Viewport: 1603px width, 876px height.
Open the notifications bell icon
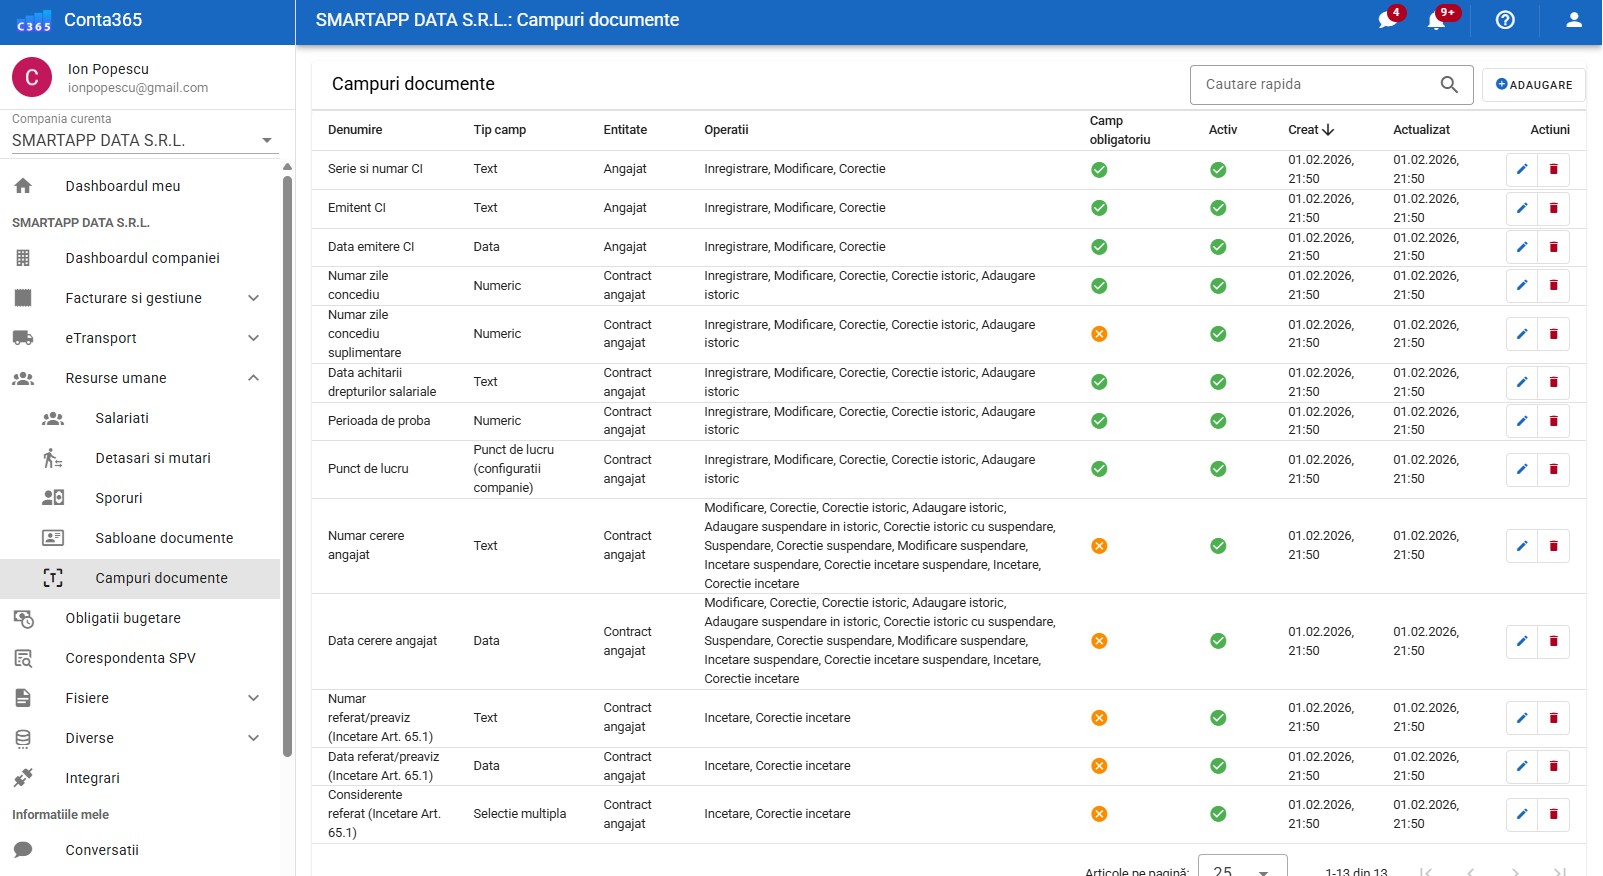[1437, 20]
